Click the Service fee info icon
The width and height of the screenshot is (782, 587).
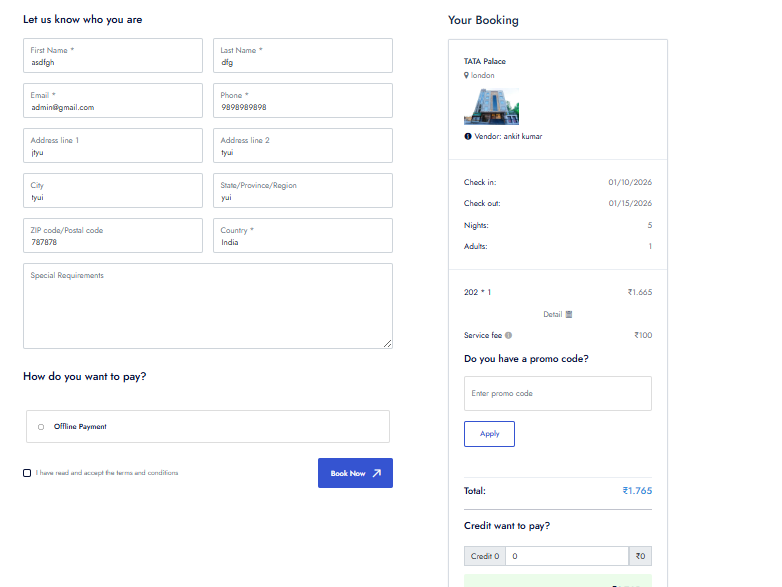pos(509,336)
